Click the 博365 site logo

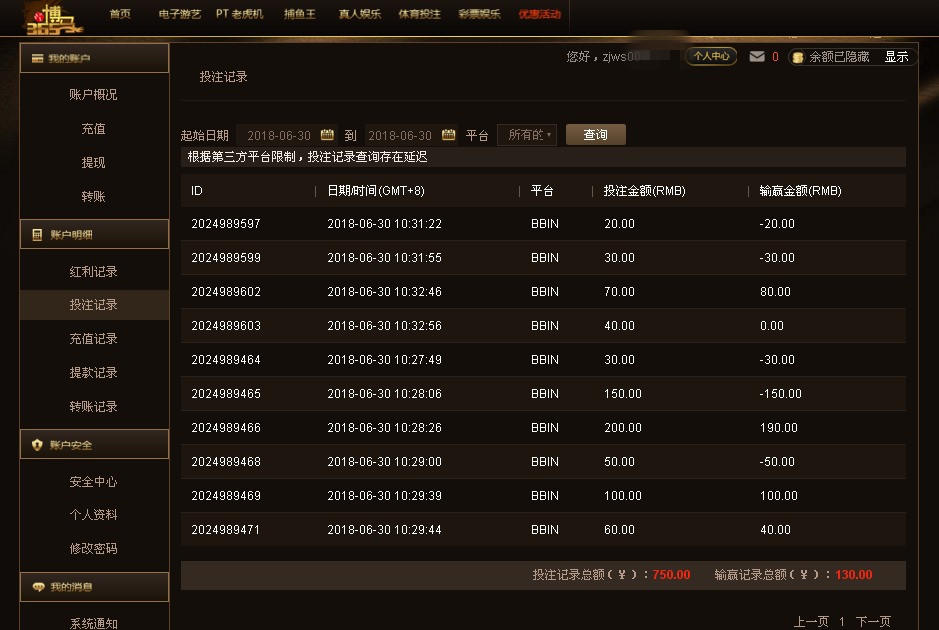(49, 17)
